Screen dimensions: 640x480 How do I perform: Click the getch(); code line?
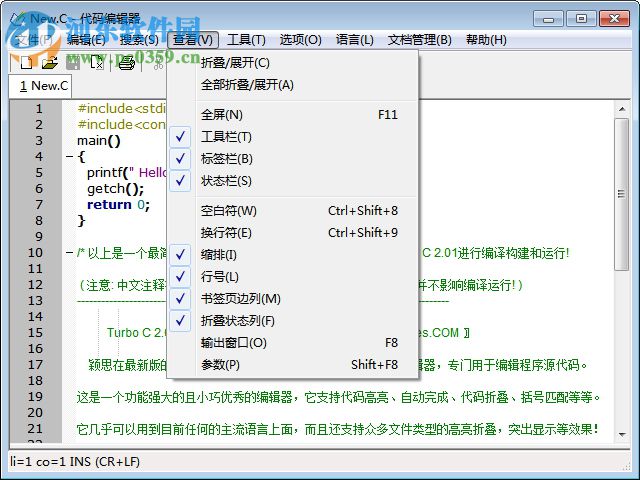(x=116, y=189)
